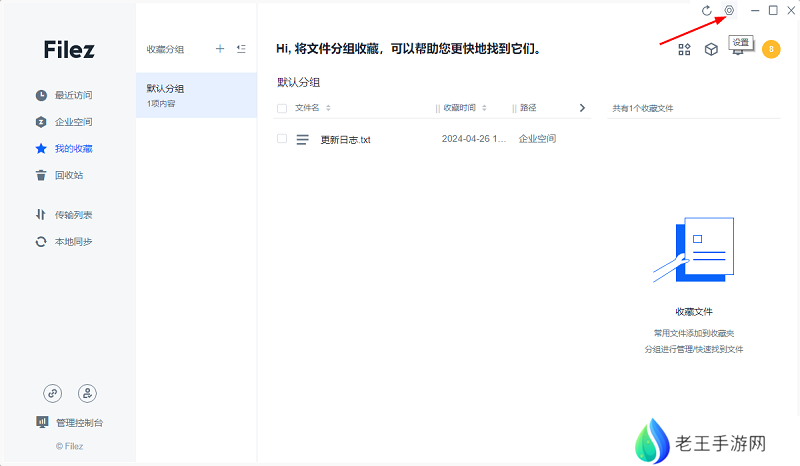Select the 默认分组 group item

196,95
